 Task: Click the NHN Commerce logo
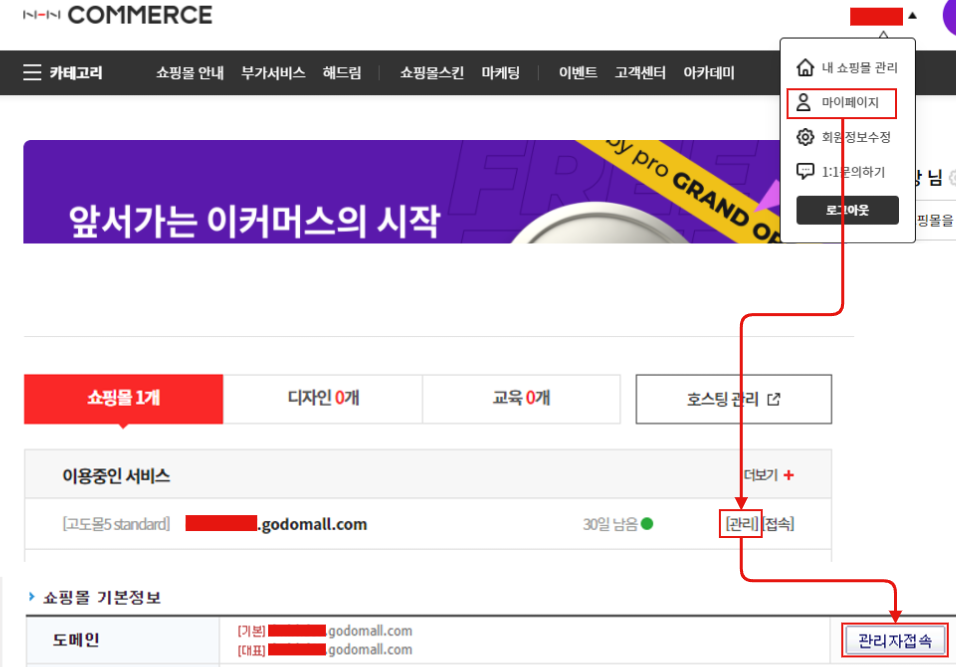click(117, 15)
